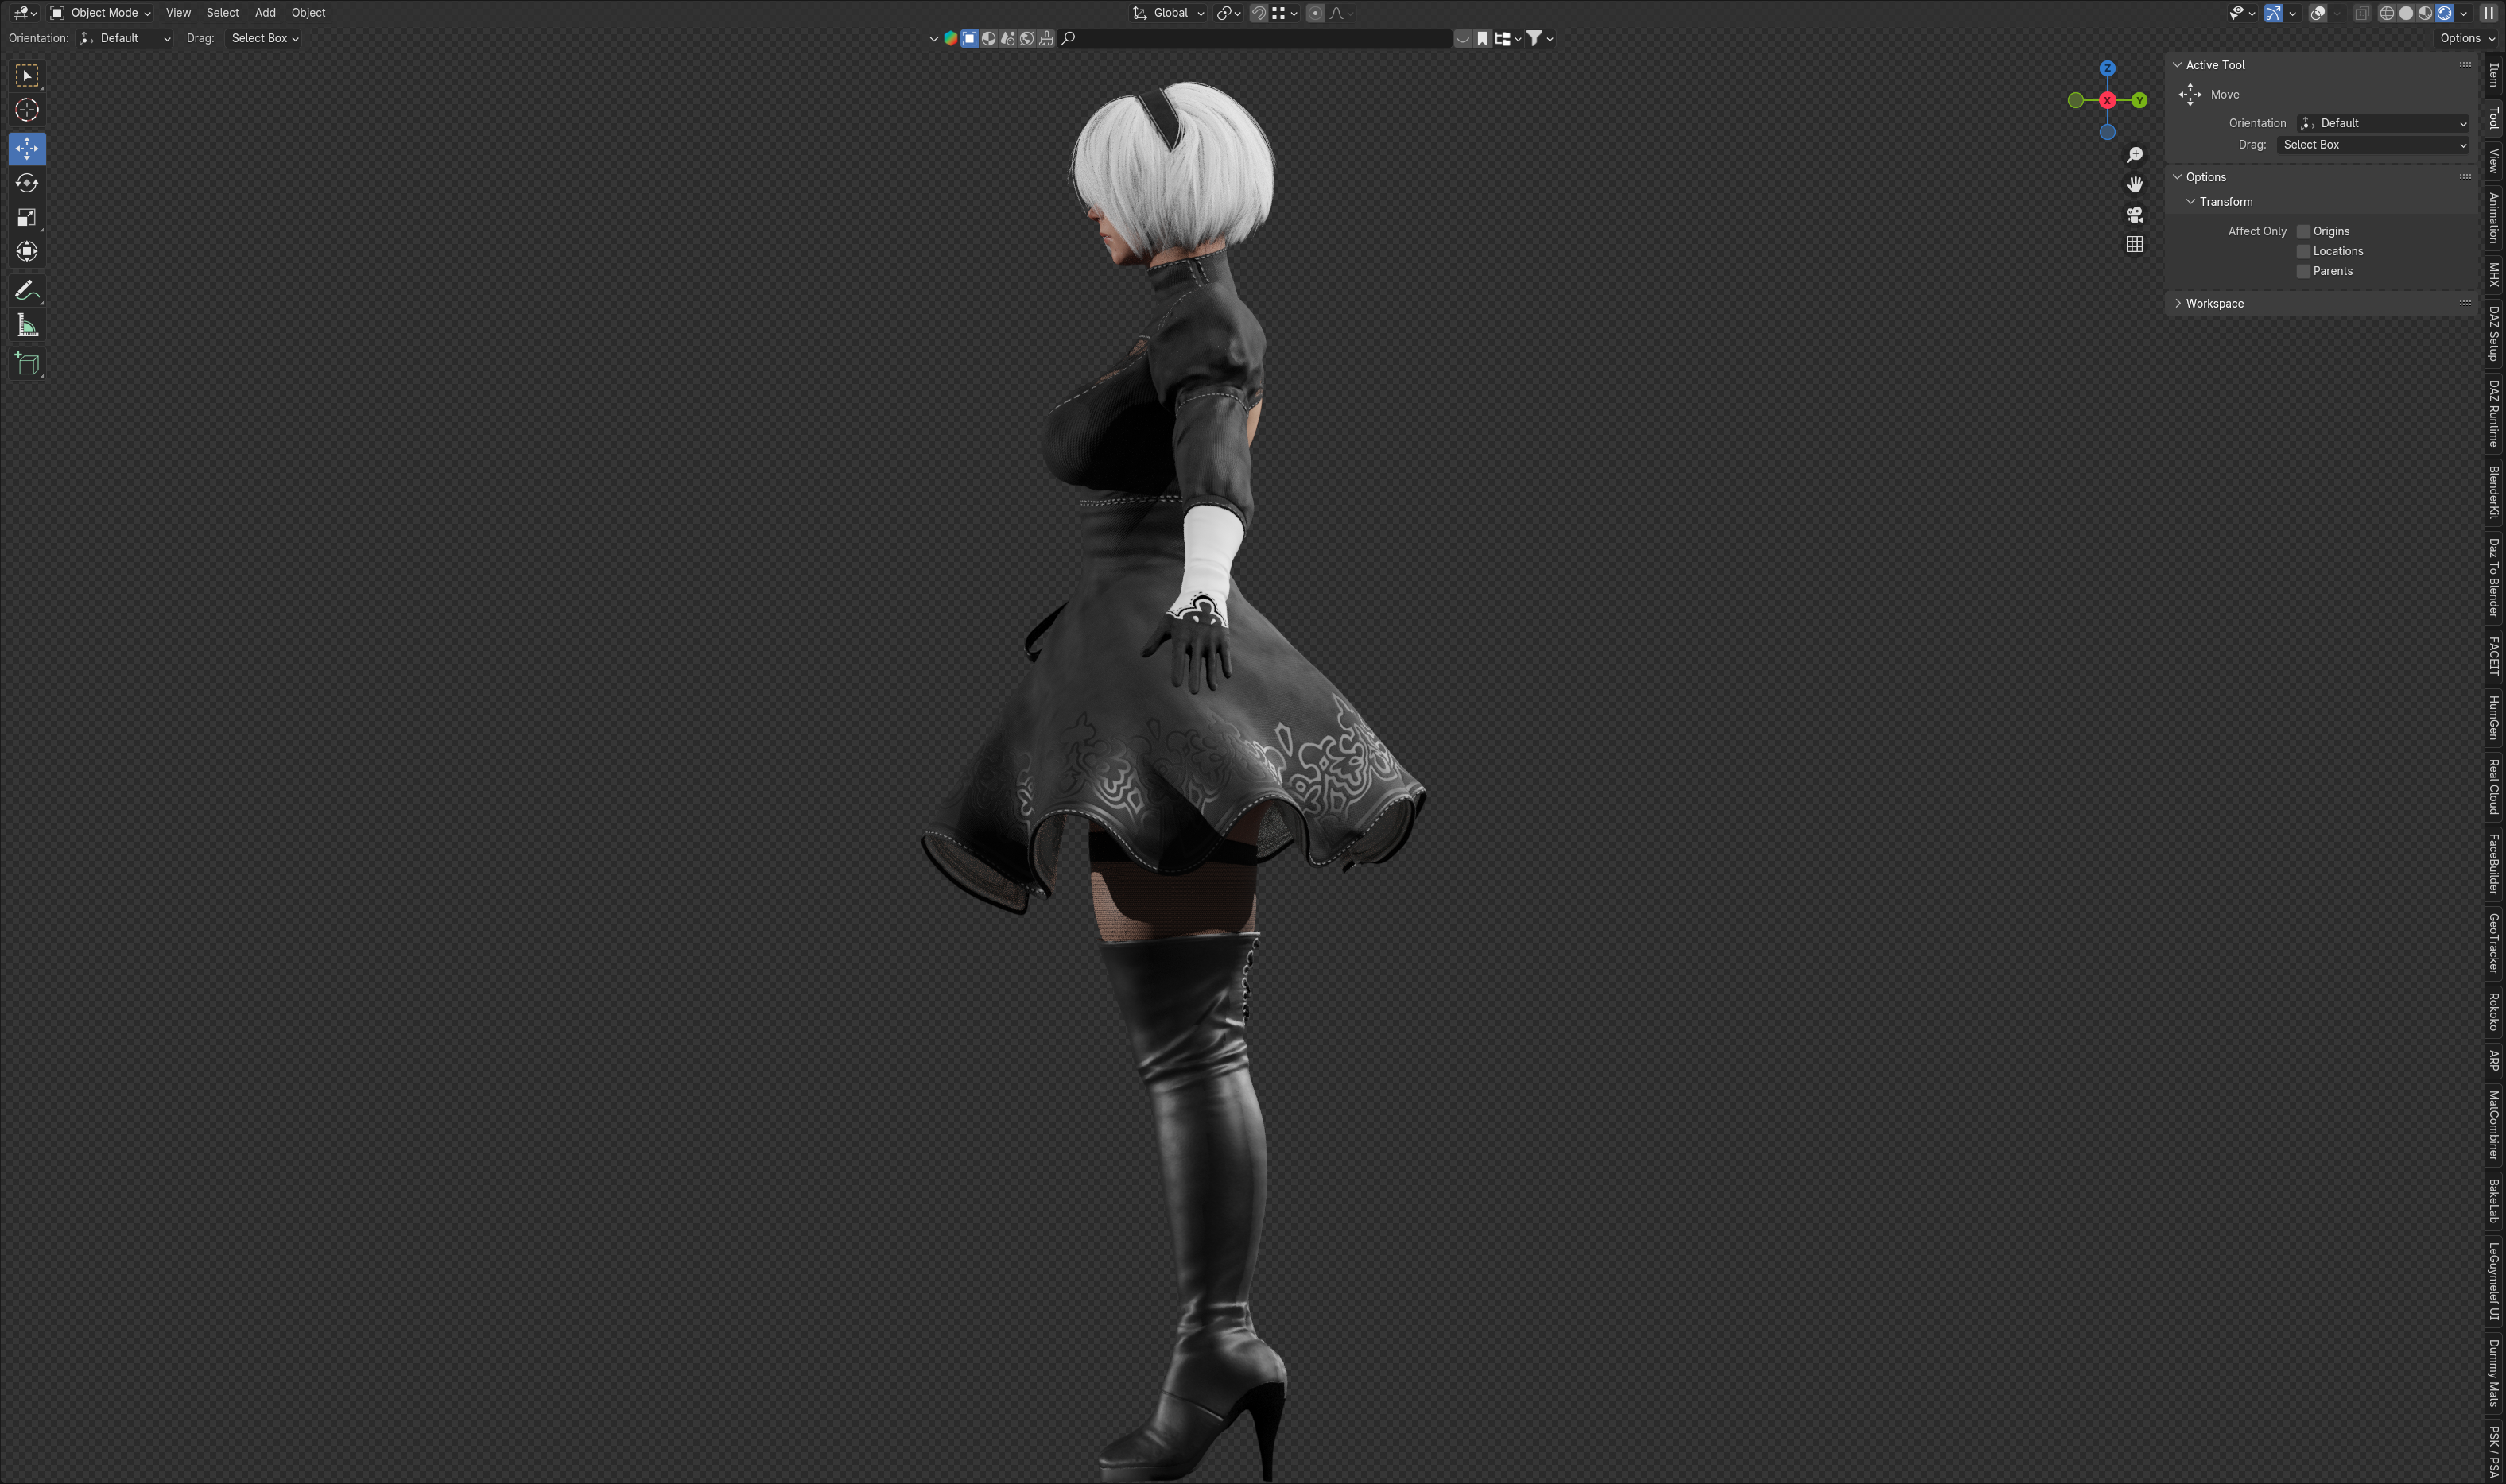Open the selectability and visibility dropdown

2241,13
